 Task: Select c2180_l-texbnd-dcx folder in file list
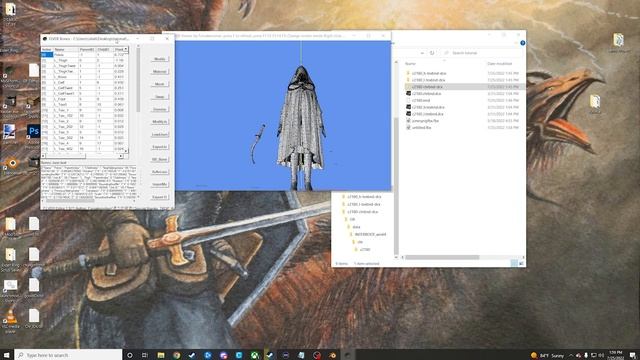[428, 80]
